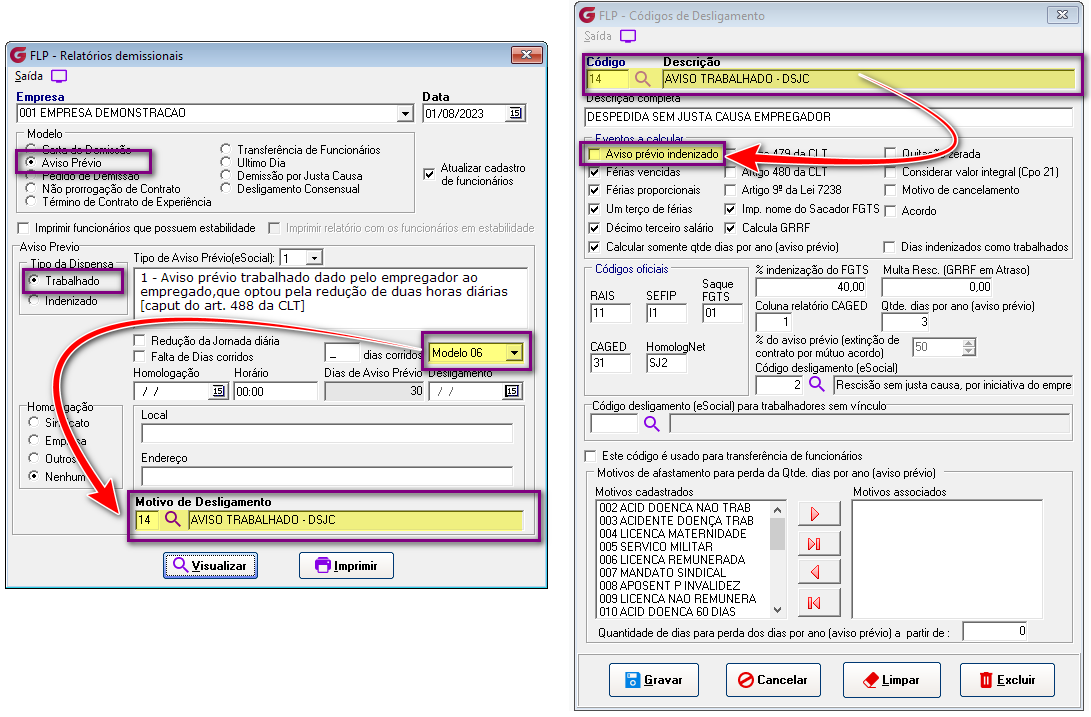
Task: Click the HomologNet field SJ2
Action: coord(667,363)
